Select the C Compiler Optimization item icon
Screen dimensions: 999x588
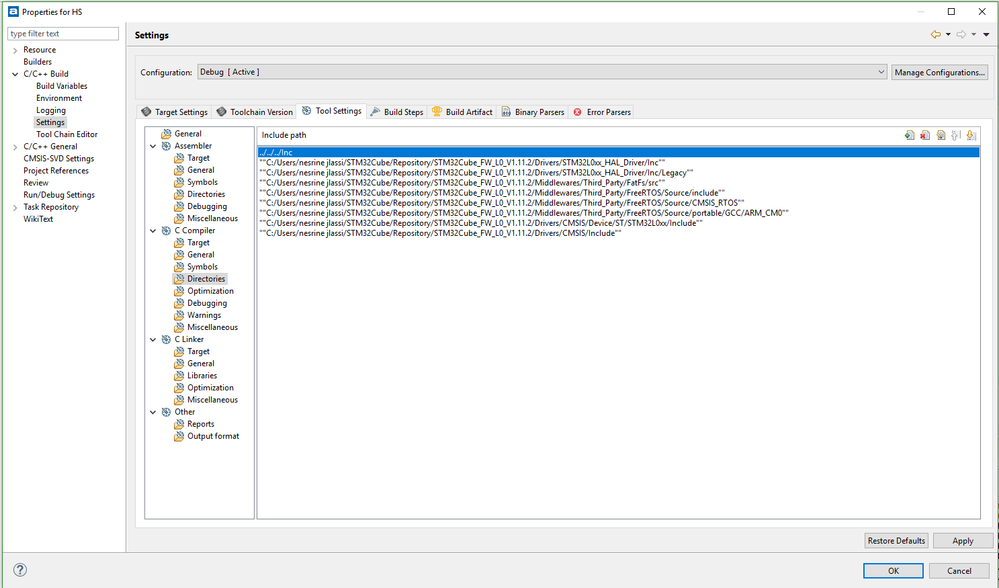179,291
